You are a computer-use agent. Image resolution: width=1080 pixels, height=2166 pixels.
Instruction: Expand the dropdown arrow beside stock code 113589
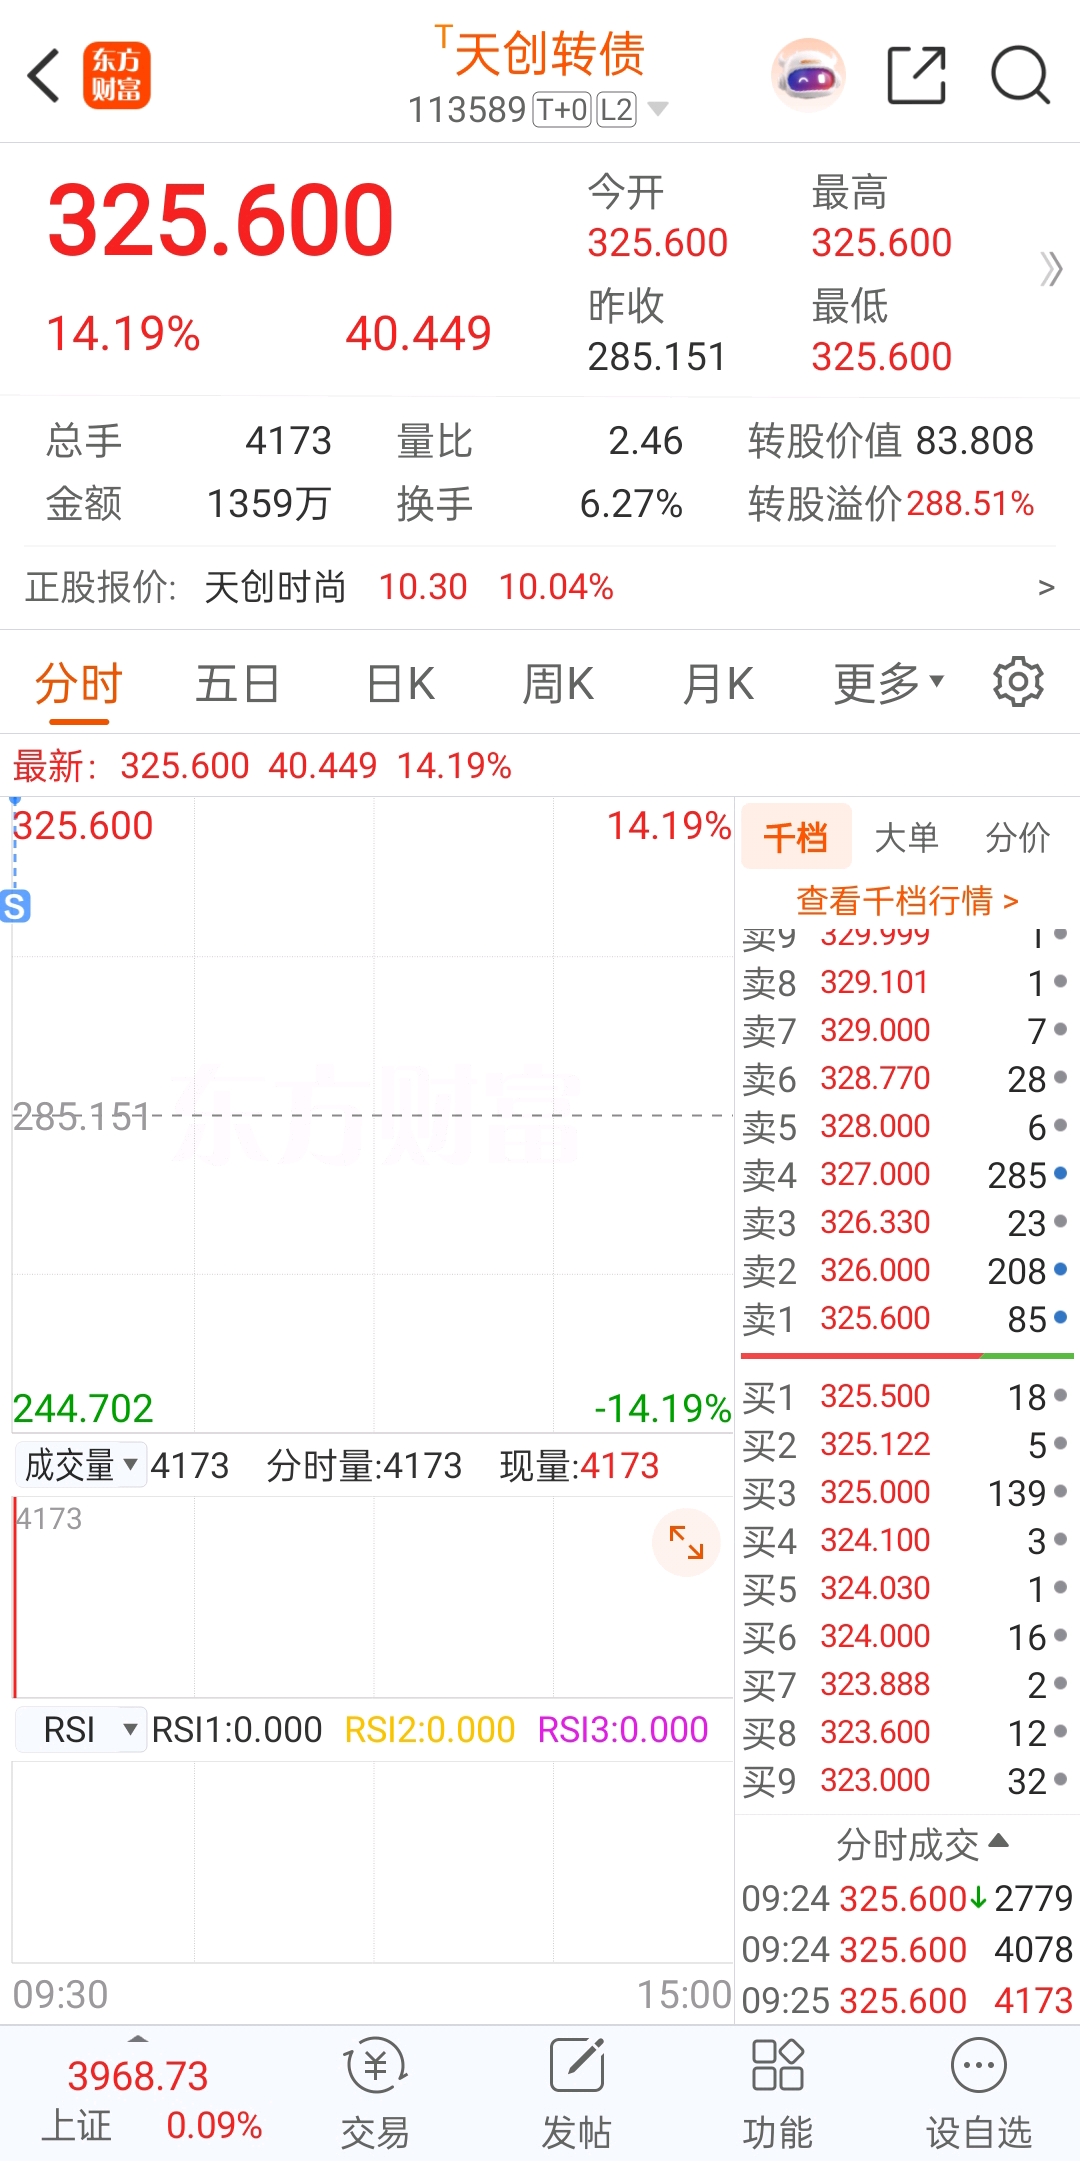coord(658,108)
